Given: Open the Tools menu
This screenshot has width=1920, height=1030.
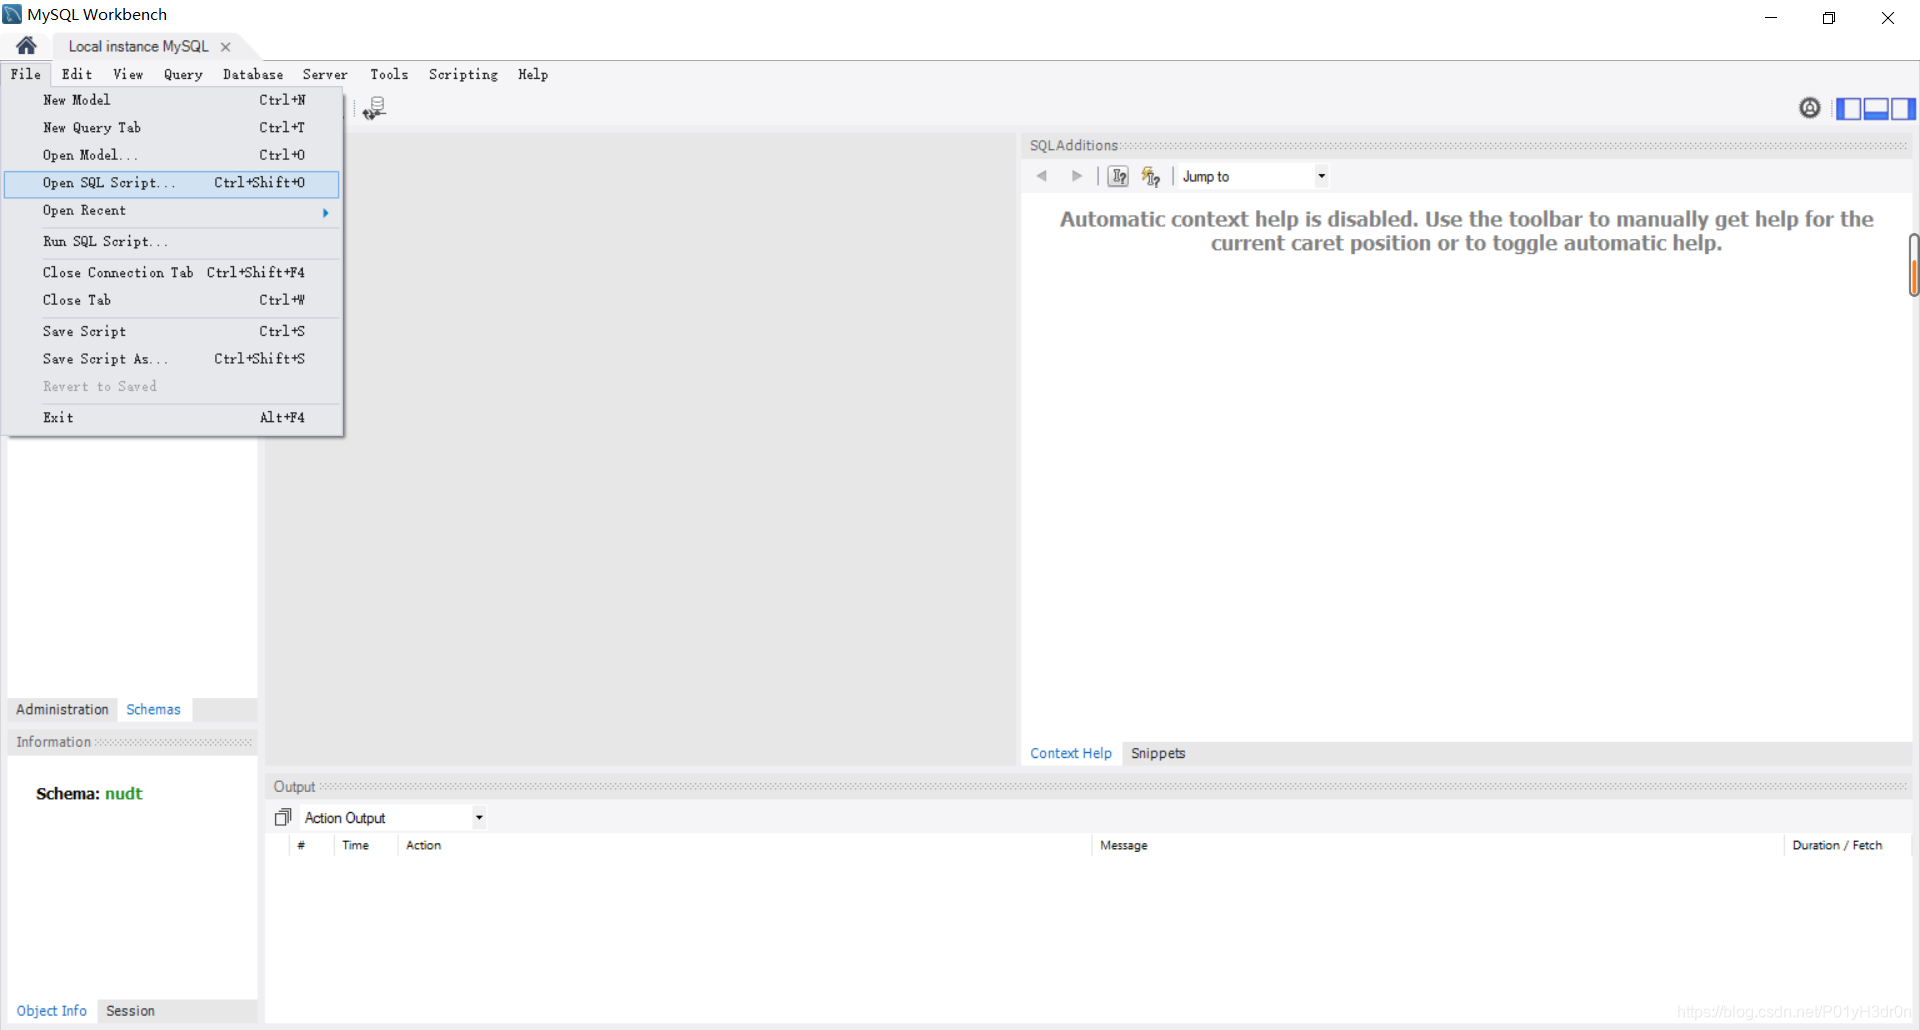Looking at the screenshot, I should pyautogui.click(x=389, y=74).
